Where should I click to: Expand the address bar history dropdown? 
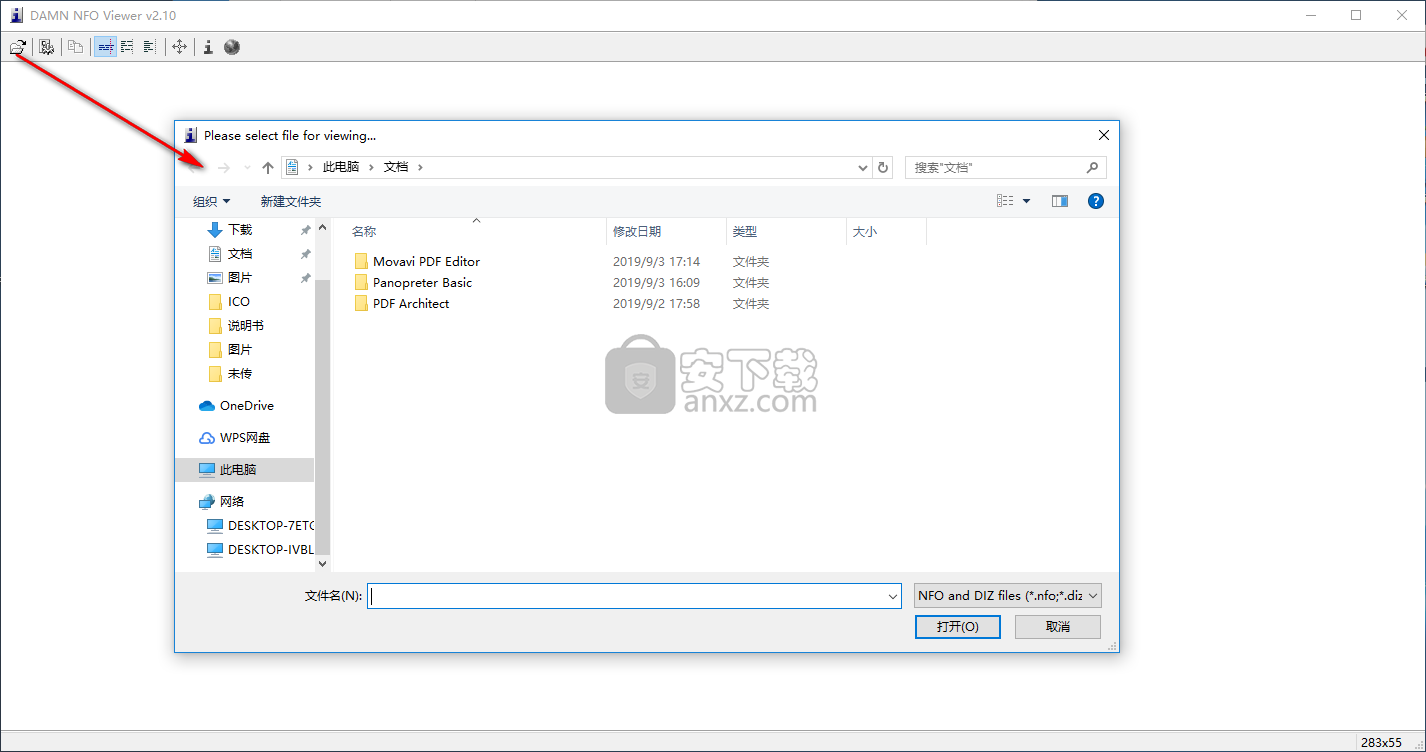(863, 168)
